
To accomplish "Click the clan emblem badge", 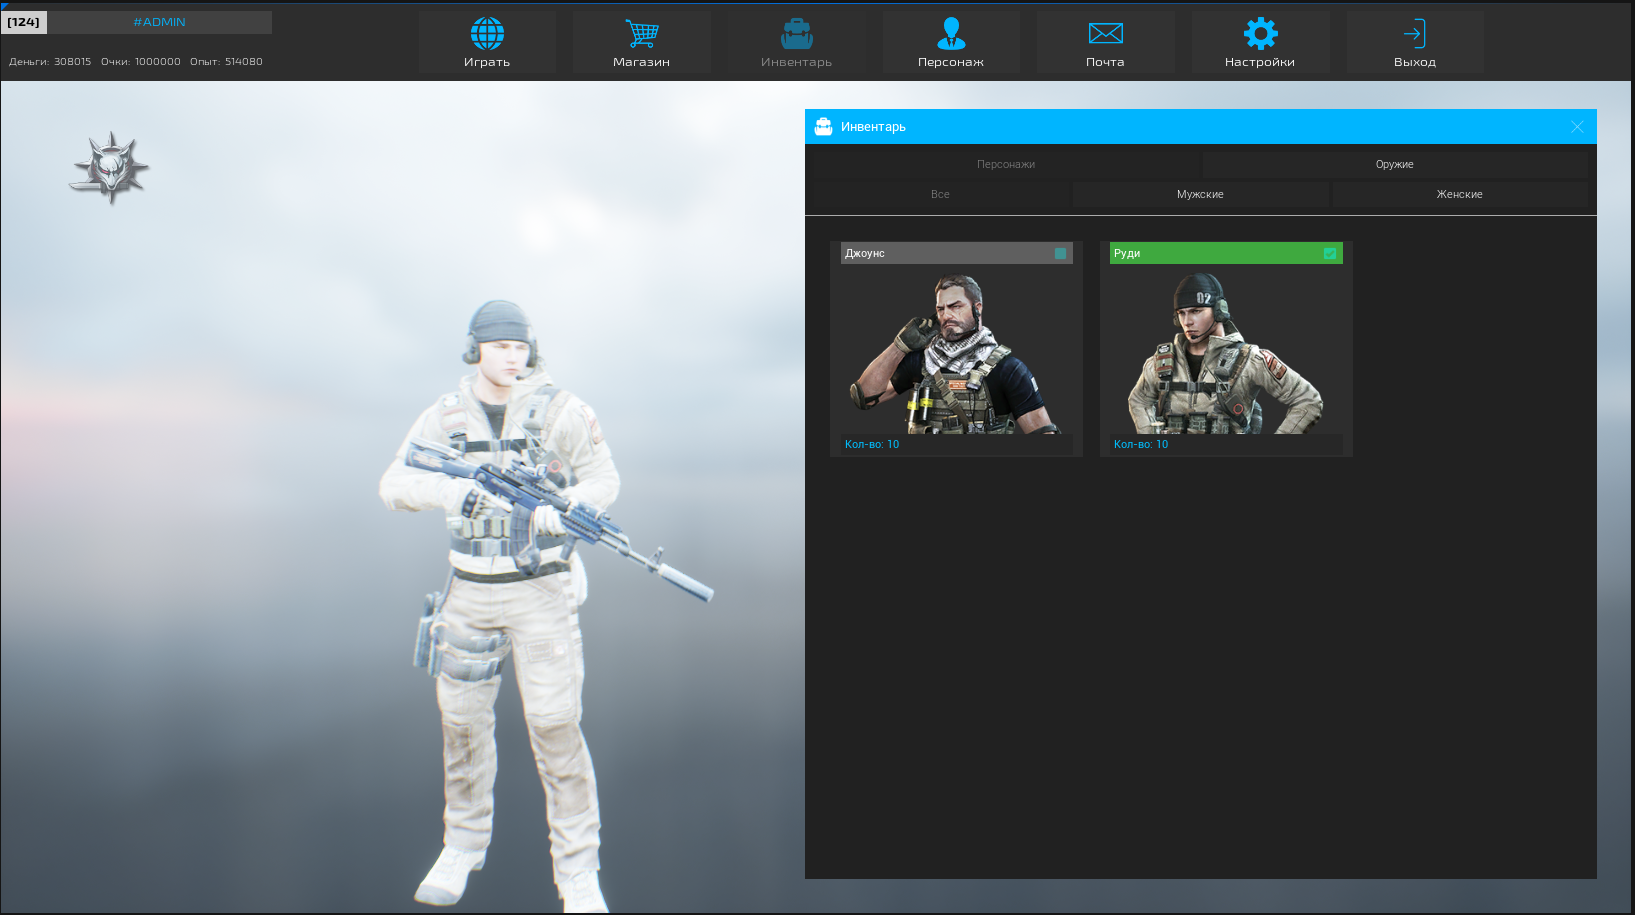I will tap(109, 167).
